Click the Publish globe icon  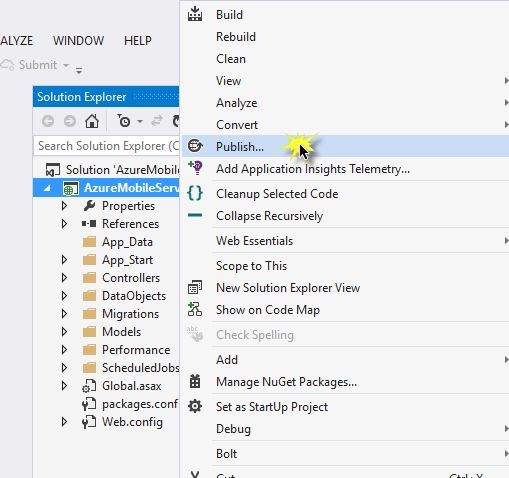(195, 146)
